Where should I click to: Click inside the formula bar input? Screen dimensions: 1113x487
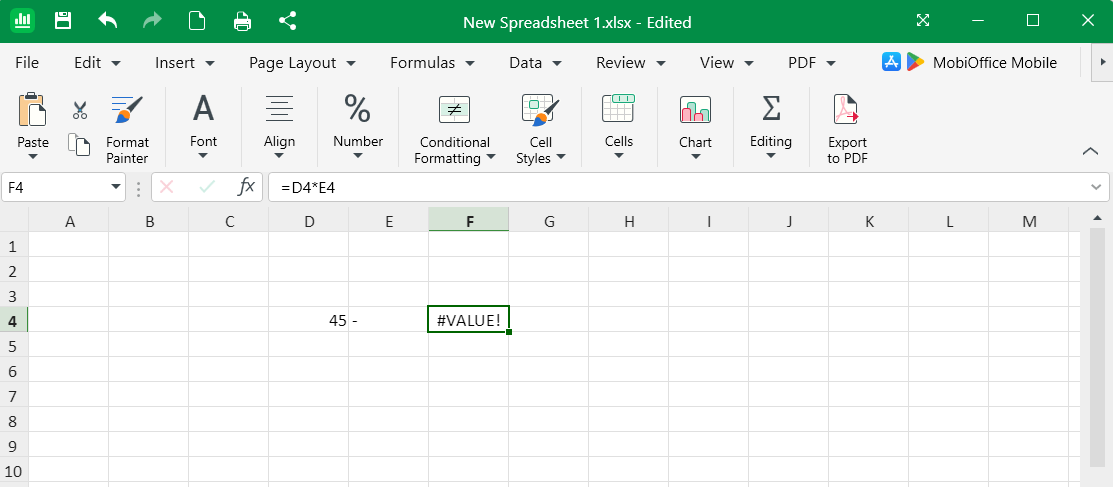click(x=680, y=187)
